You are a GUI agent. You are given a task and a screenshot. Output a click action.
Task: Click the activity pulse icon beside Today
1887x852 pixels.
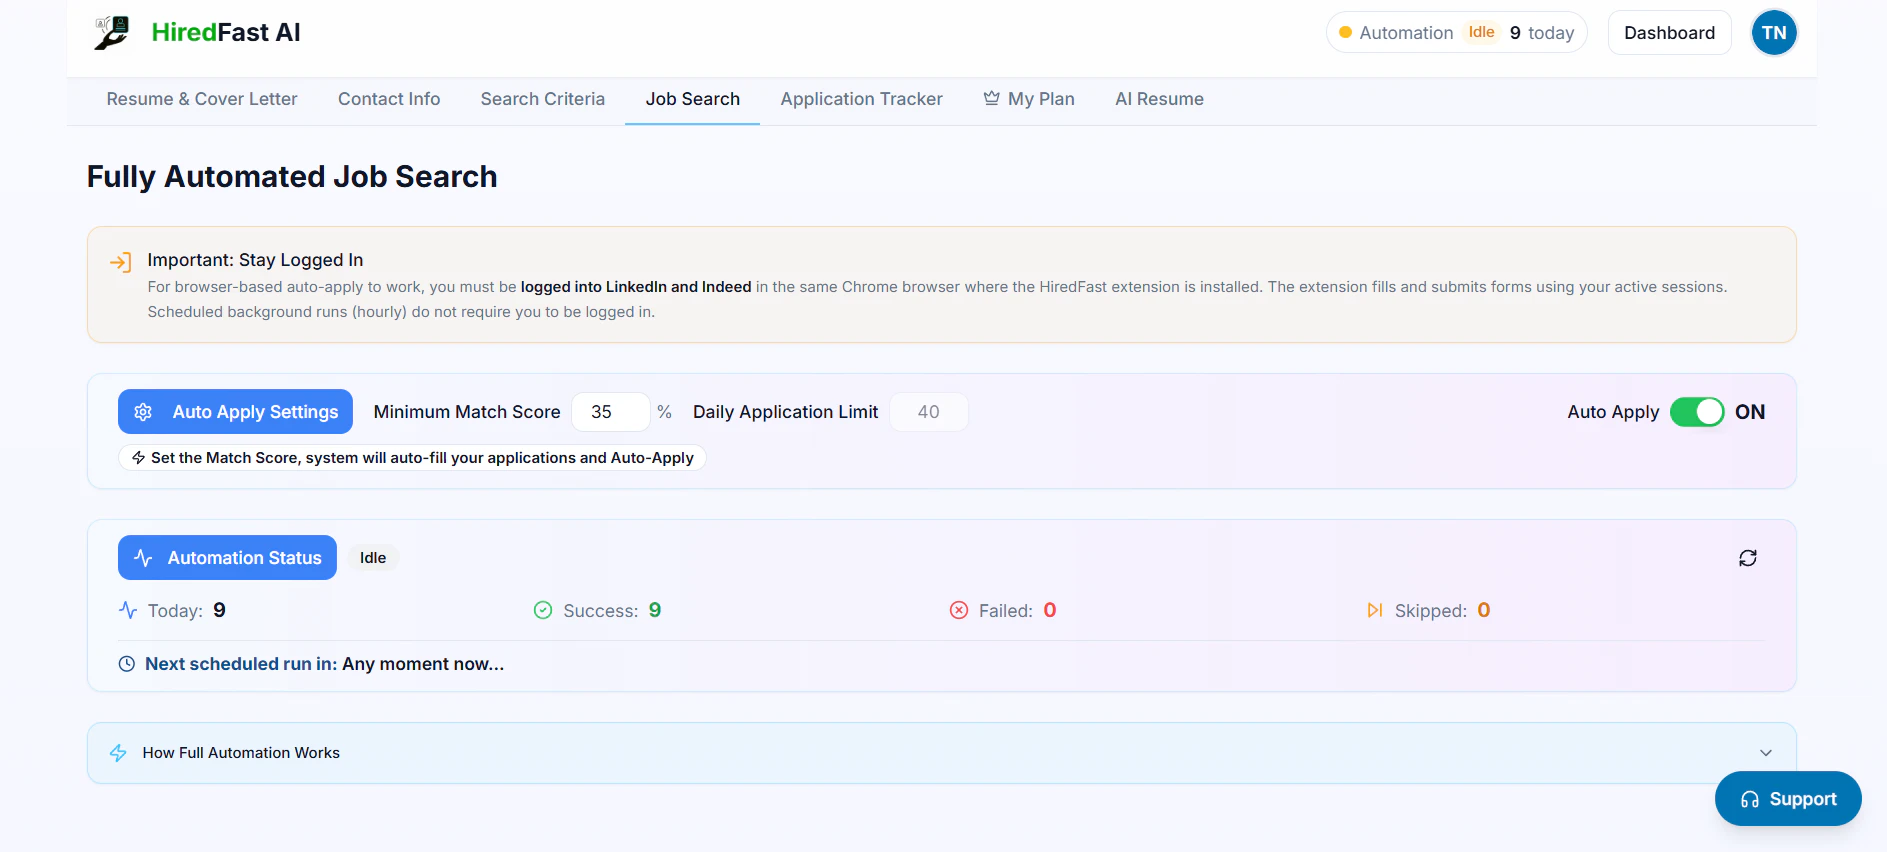[x=128, y=610]
